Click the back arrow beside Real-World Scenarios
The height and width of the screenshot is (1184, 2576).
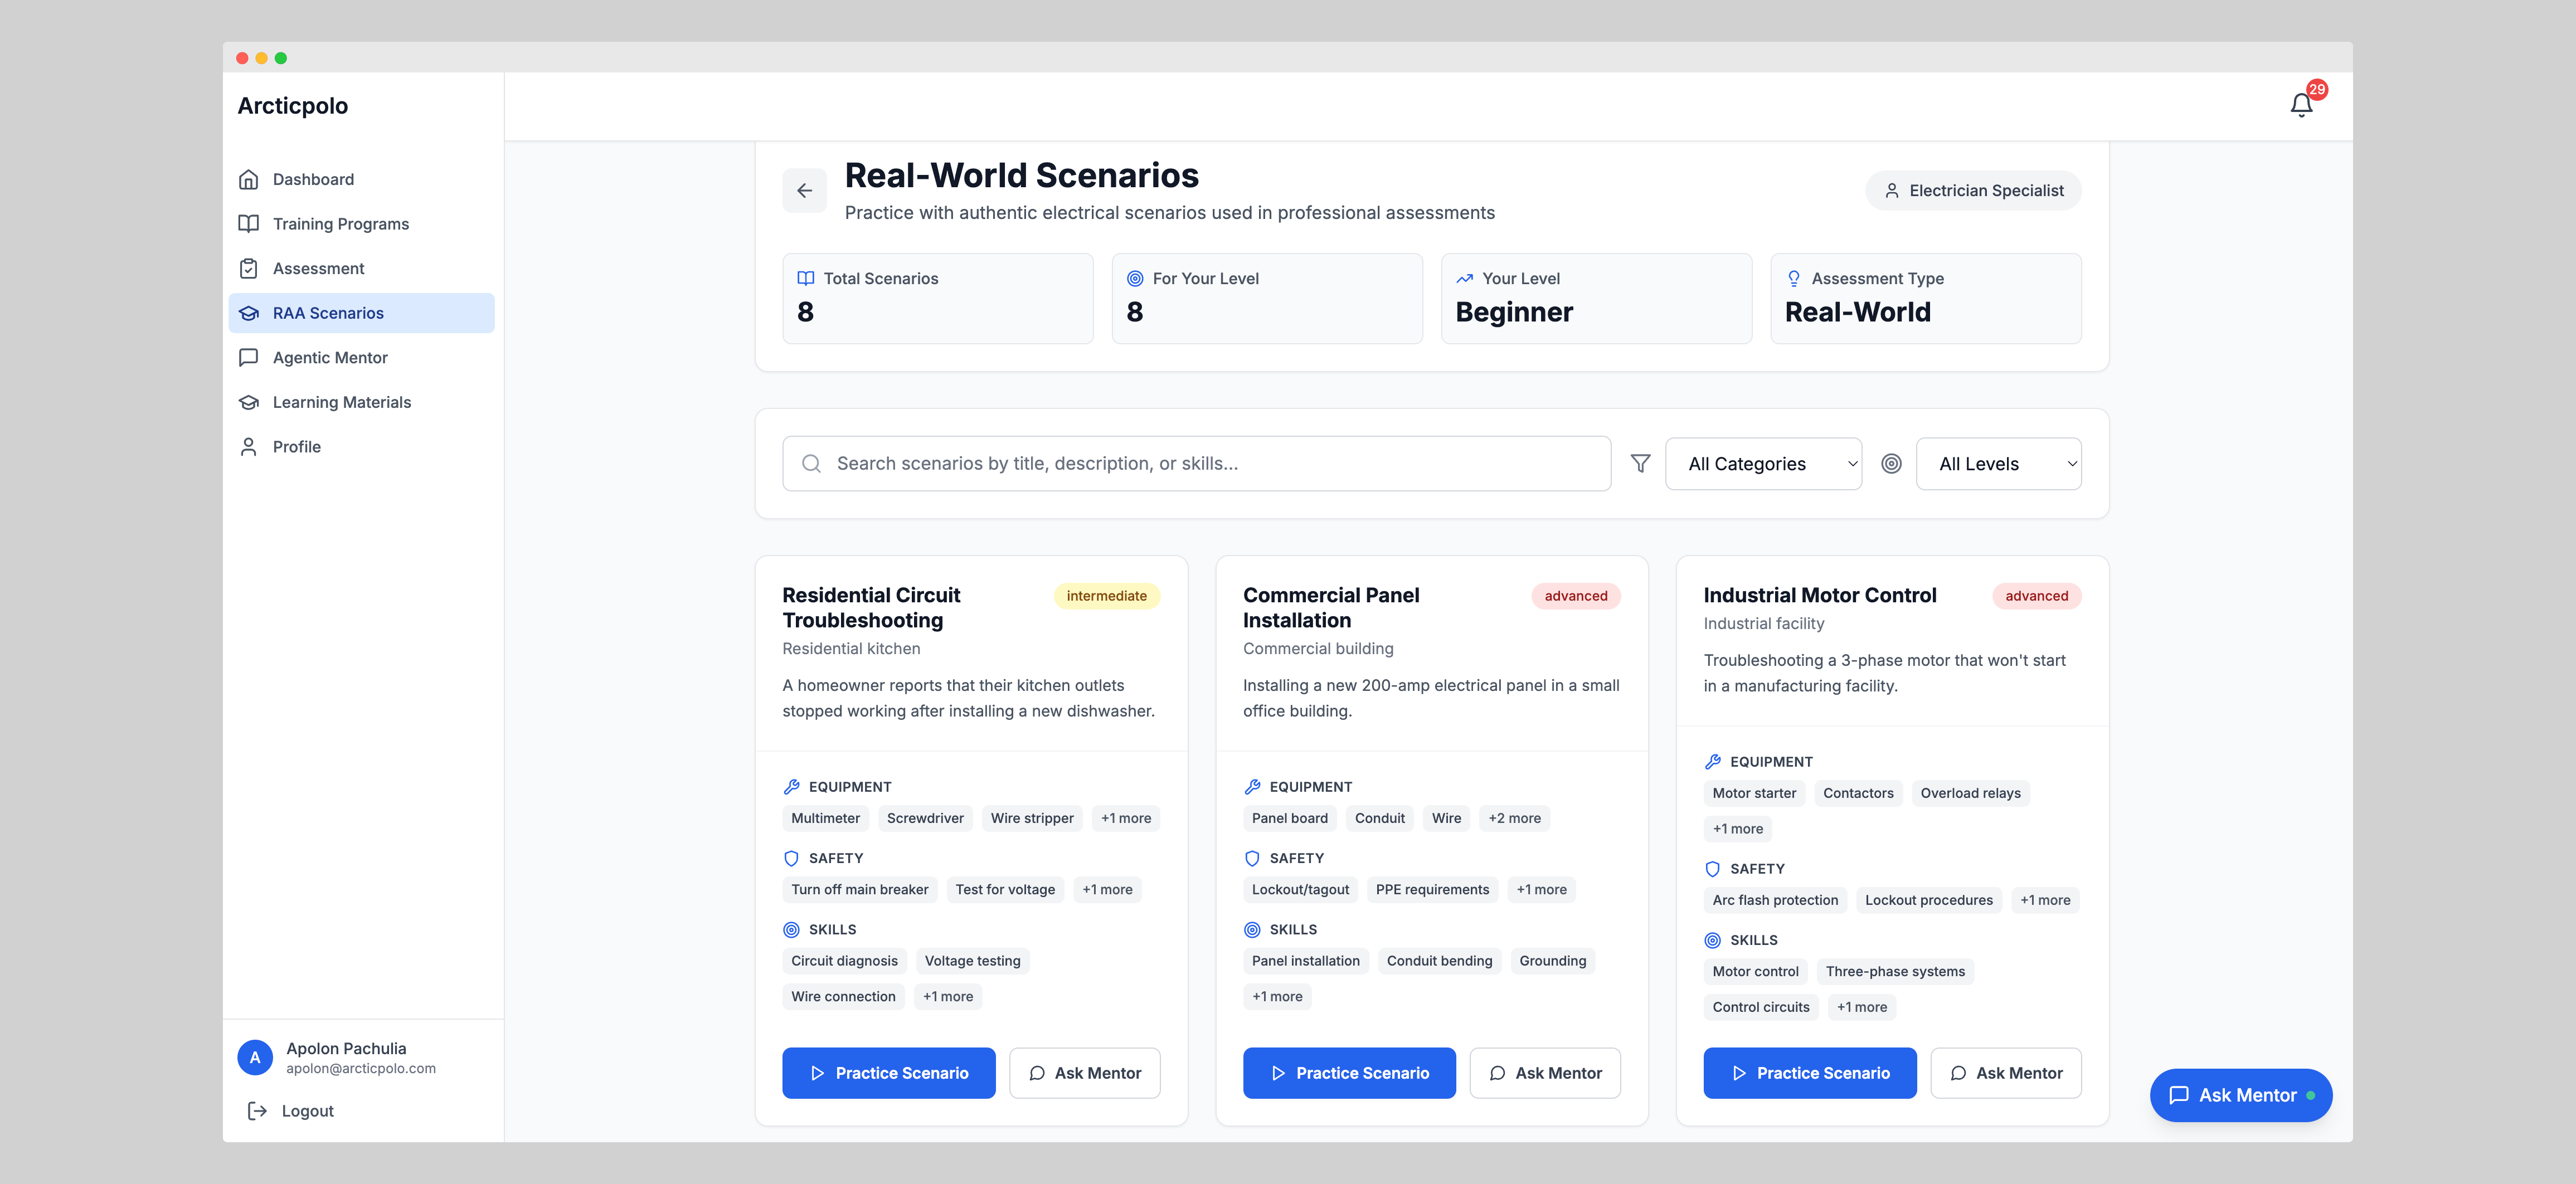[804, 191]
